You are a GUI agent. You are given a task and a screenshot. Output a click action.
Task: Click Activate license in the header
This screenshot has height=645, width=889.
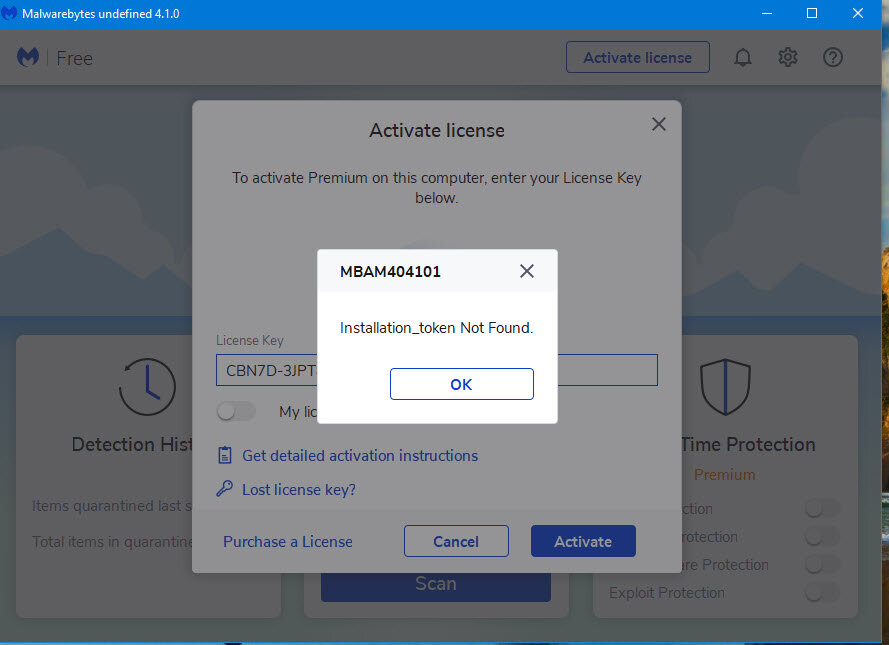(x=637, y=57)
